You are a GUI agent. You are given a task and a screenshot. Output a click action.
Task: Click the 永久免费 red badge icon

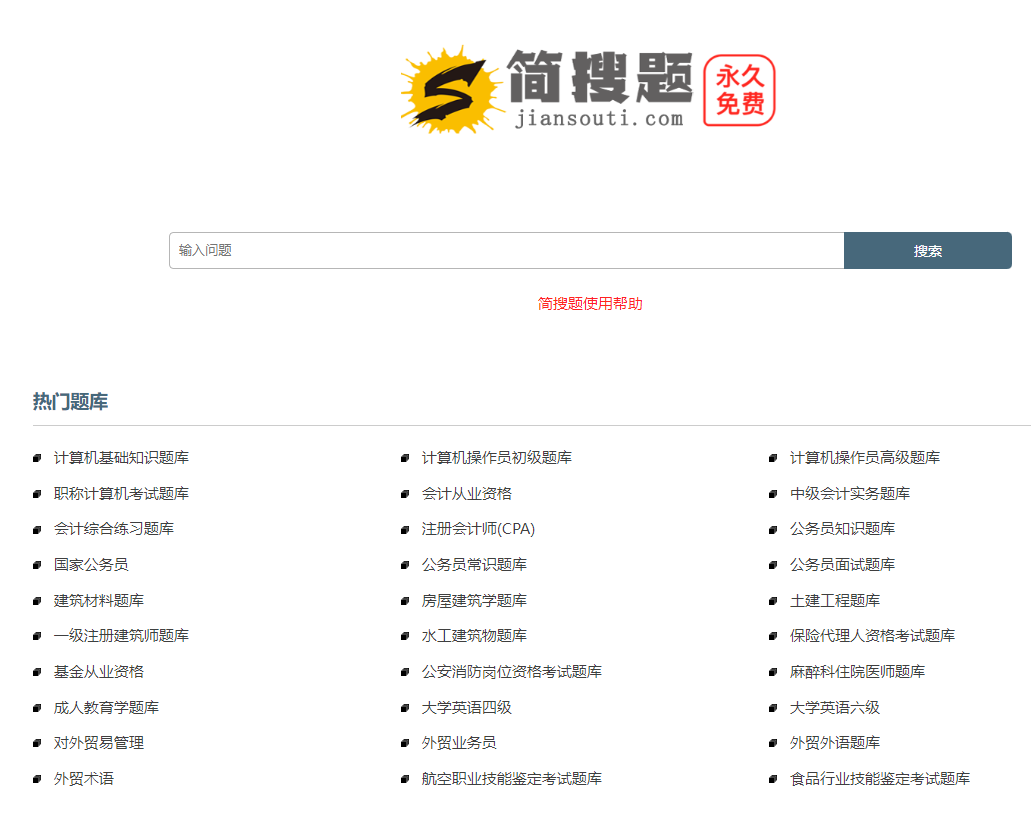pos(739,91)
